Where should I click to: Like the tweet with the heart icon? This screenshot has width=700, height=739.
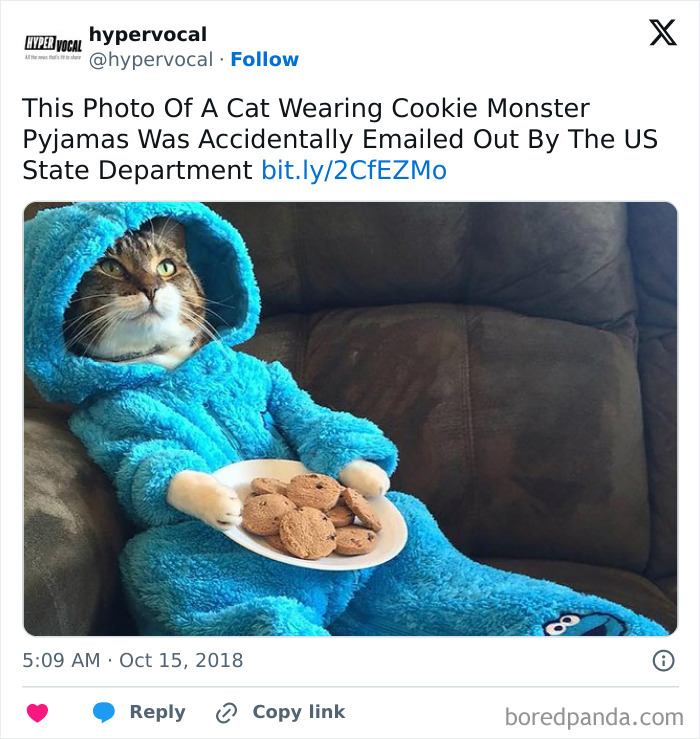tap(37, 713)
